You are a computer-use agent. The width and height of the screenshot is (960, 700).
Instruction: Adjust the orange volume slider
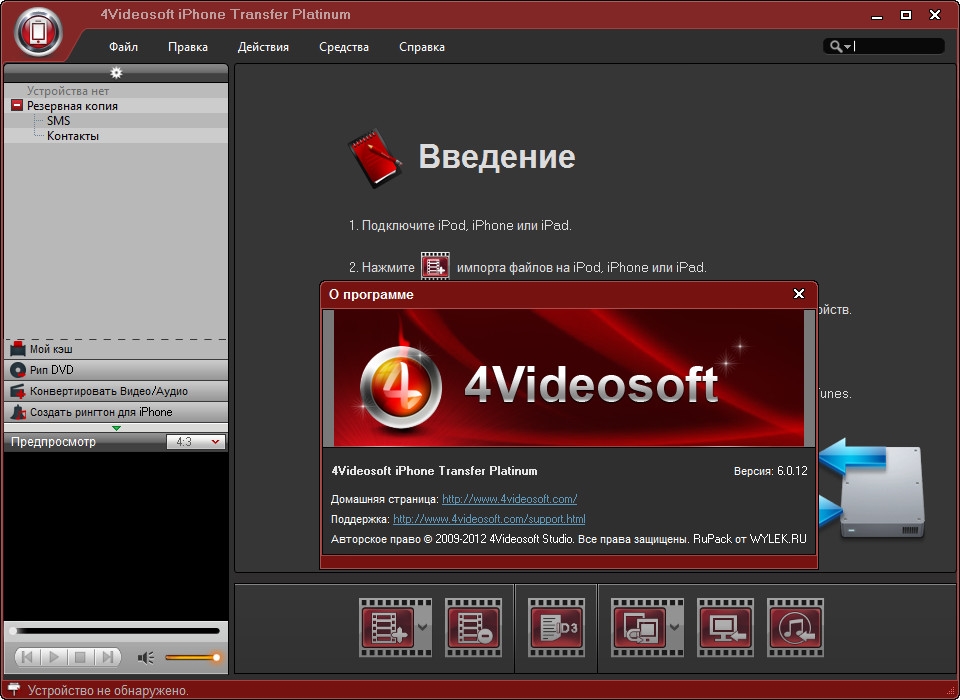point(192,658)
